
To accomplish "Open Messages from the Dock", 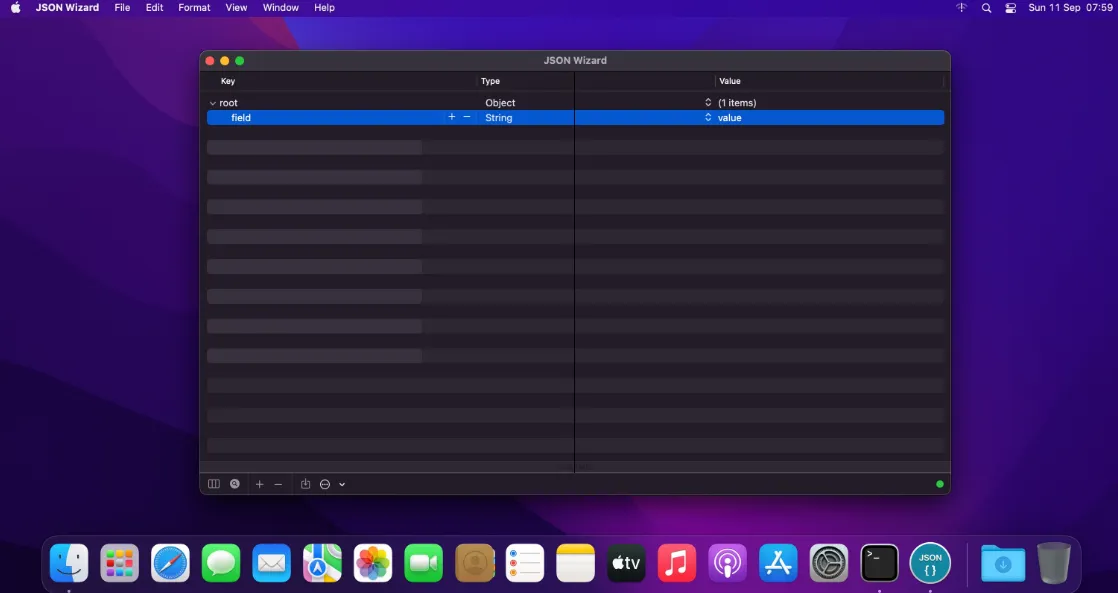I will pyautogui.click(x=221, y=563).
